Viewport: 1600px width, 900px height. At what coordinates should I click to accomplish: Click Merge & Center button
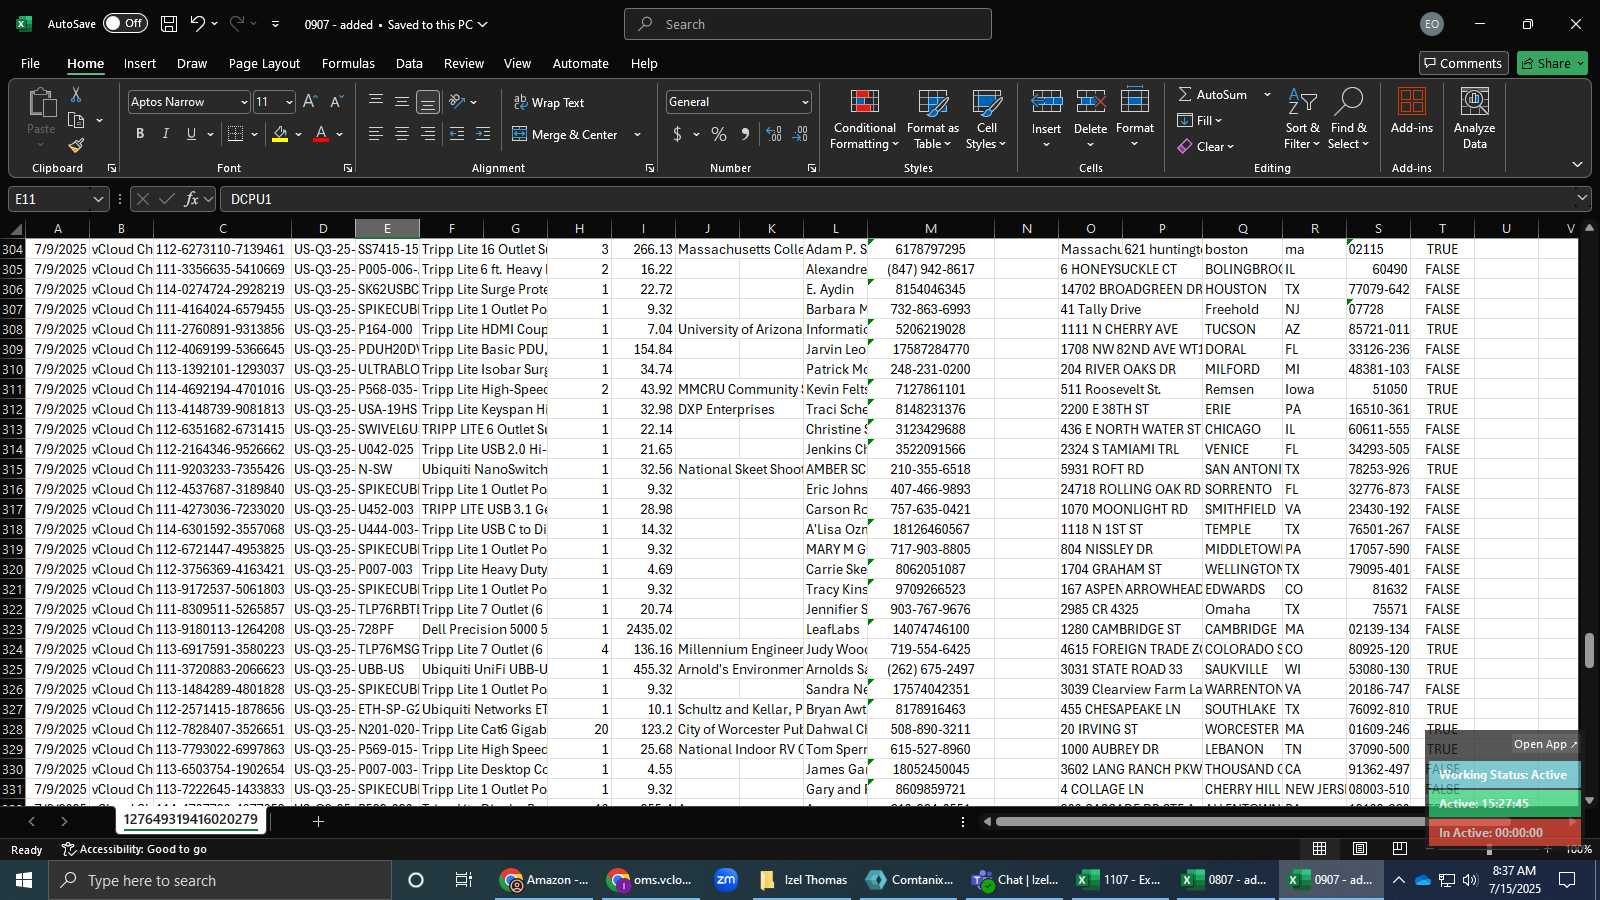(x=565, y=134)
